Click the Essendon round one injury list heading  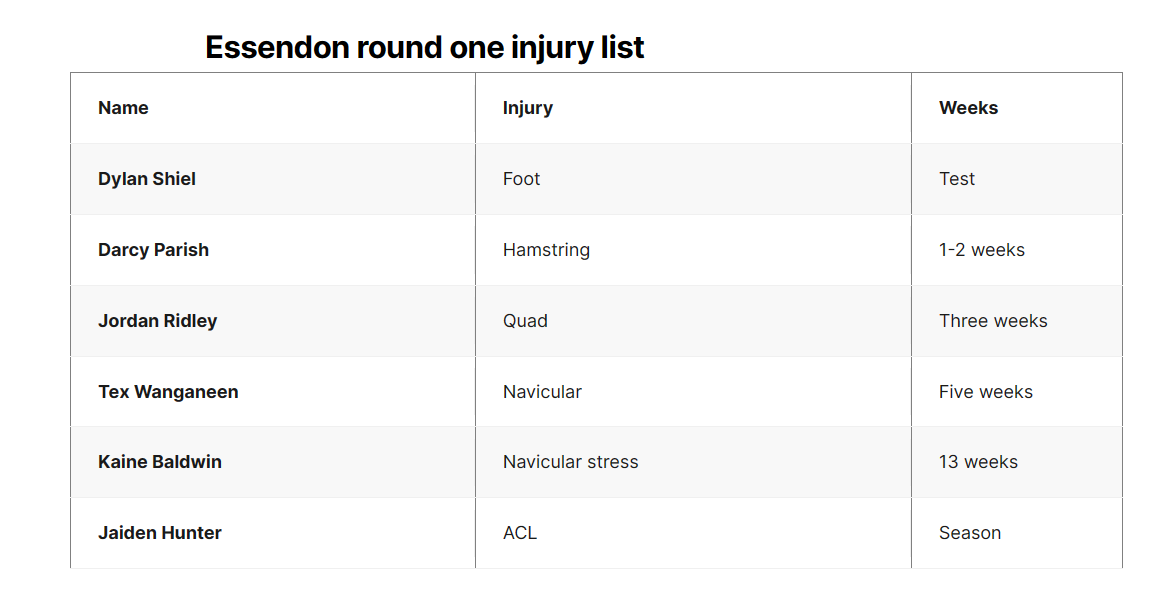click(424, 48)
